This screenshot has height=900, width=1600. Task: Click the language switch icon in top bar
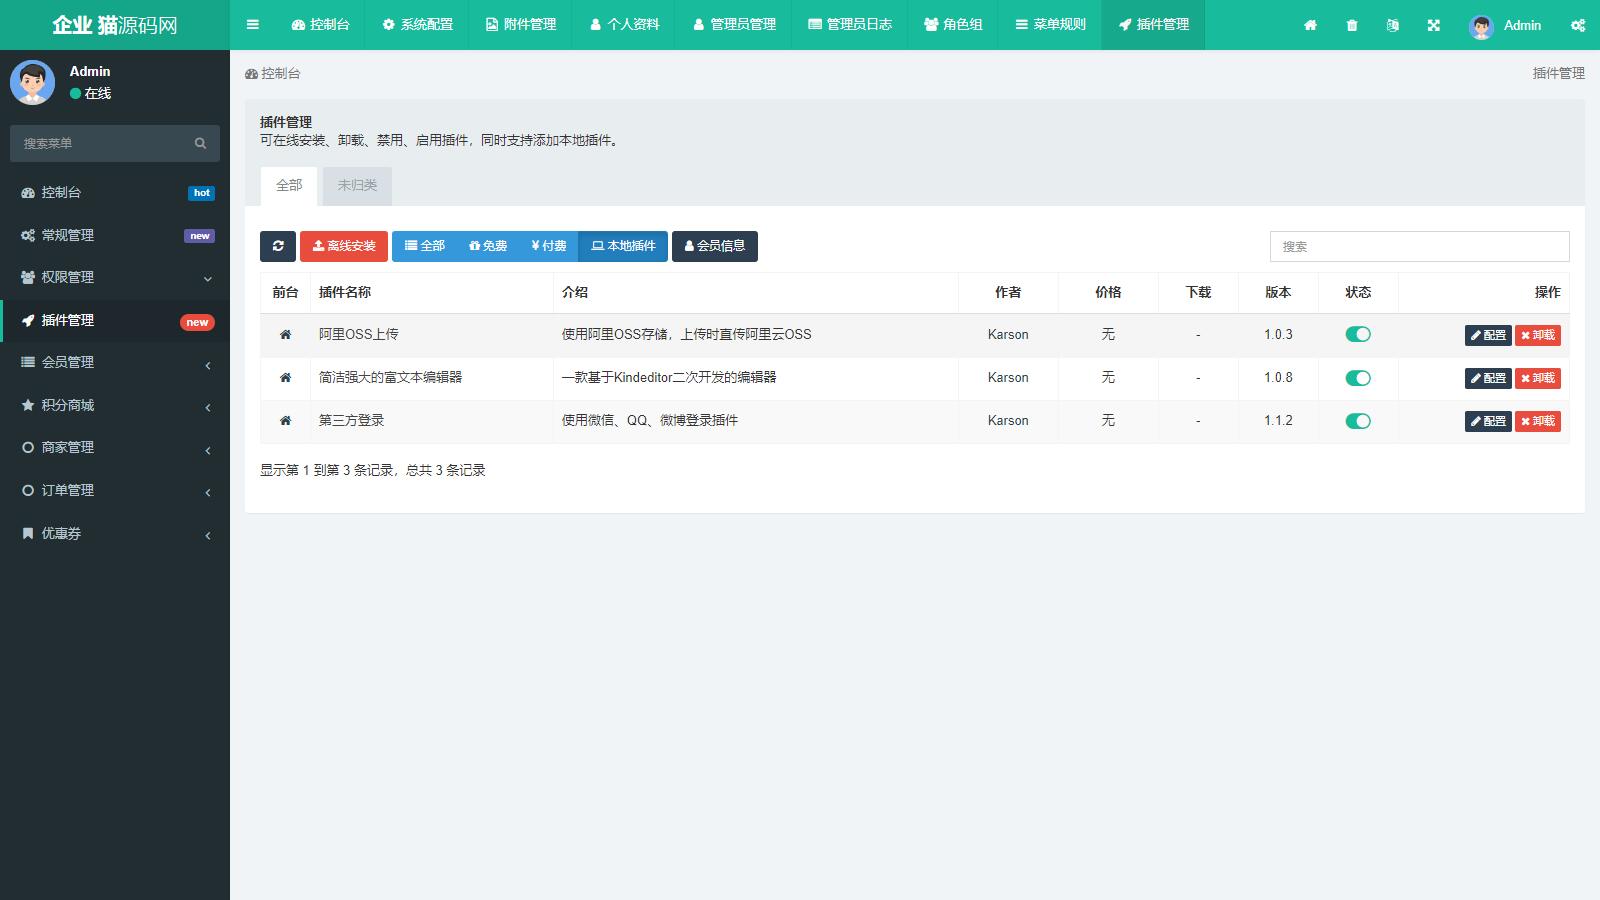(x=1393, y=25)
